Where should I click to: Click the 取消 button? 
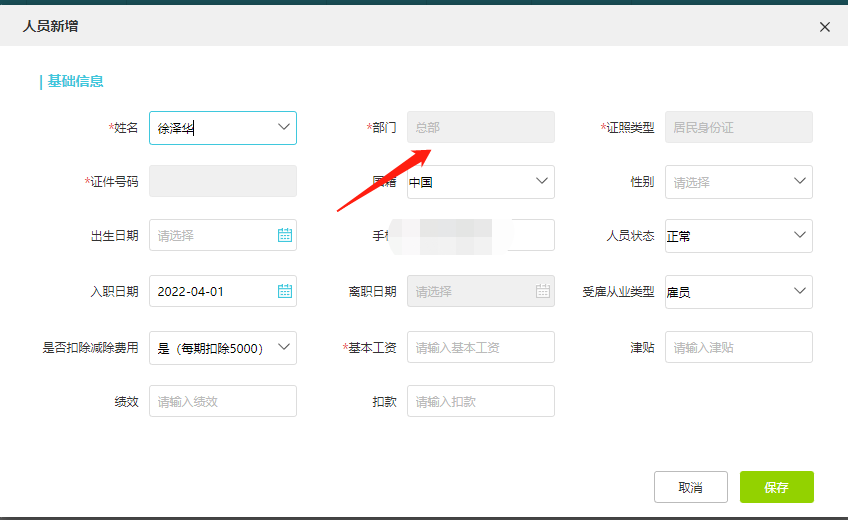click(691, 487)
